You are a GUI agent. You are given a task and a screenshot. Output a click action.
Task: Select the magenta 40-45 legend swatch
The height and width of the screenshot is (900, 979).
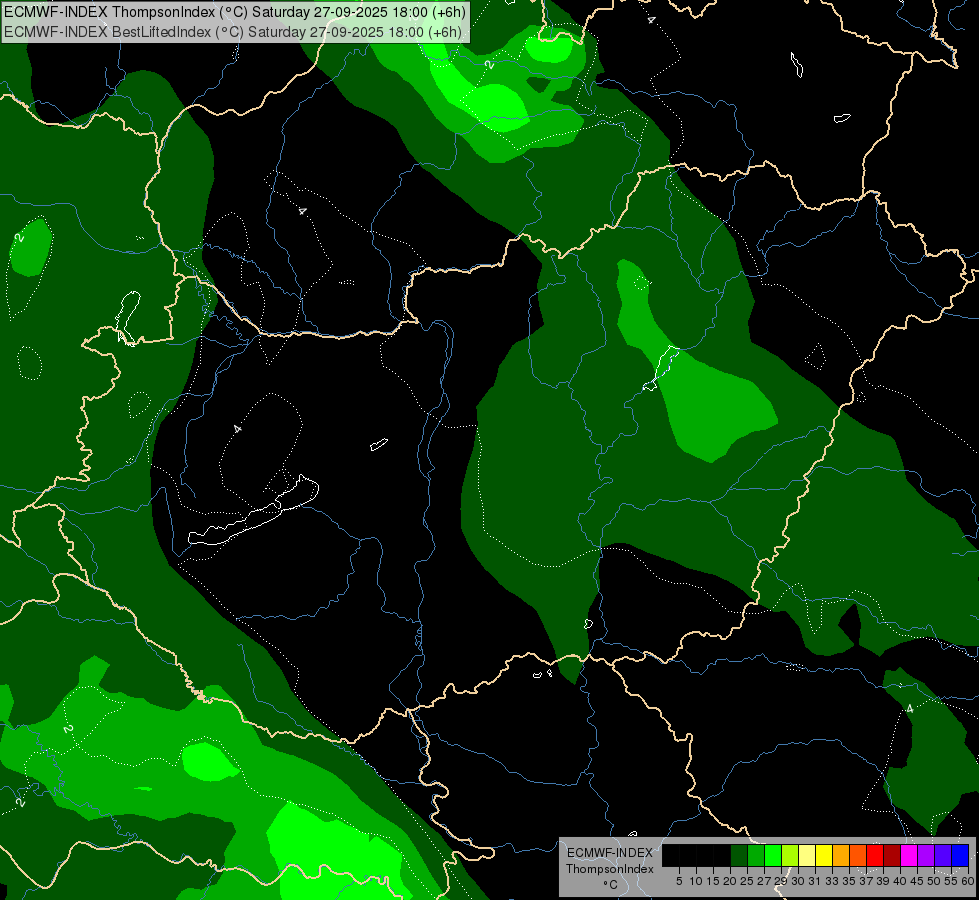tap(909, 855)
